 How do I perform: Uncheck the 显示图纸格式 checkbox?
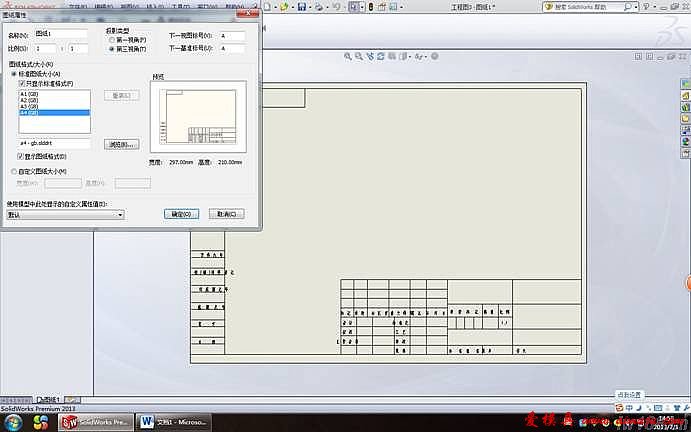[x=22, y=156]
